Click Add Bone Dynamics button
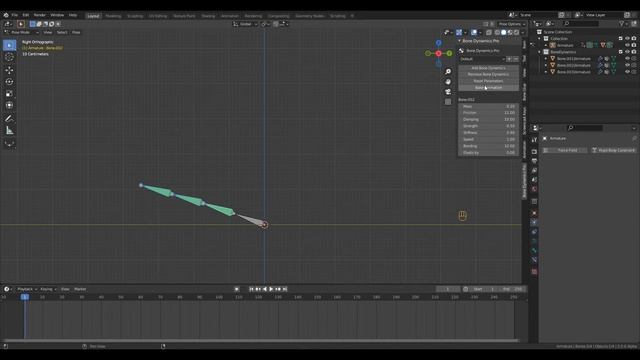Viewport: 640px width, 360px height. tap(488, 68)
